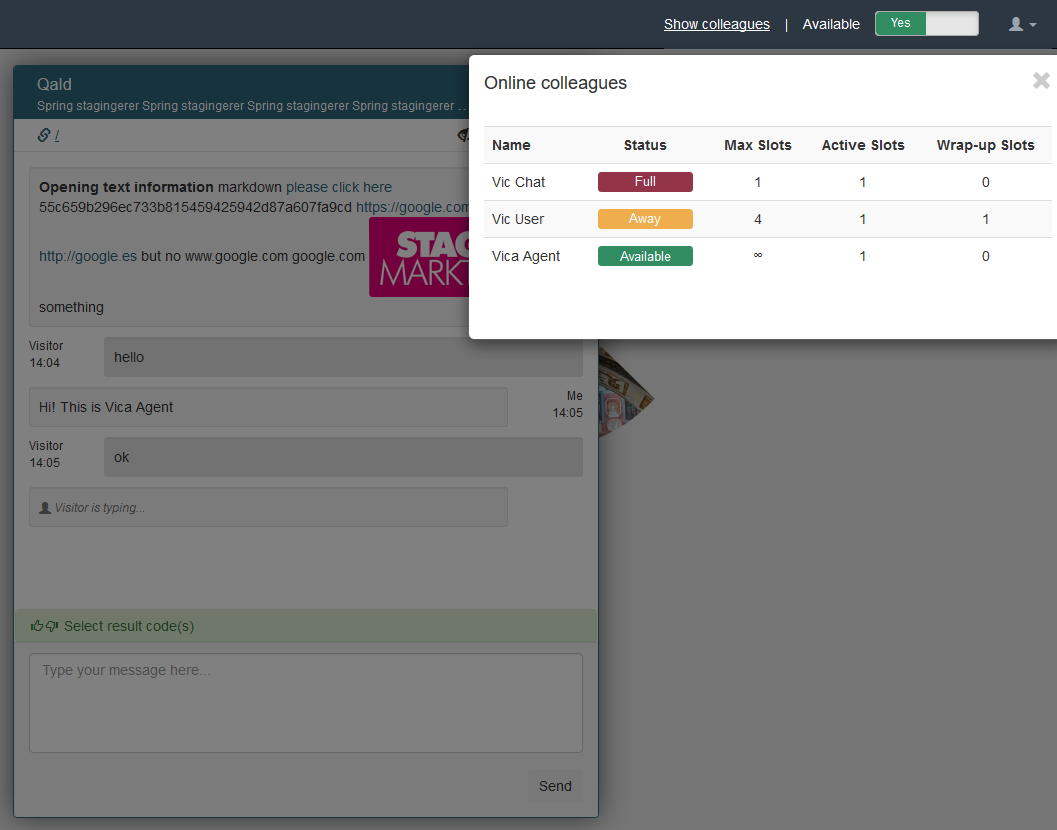1057x830 pixels.
Task: Click the Qald chat header title
Action: pos(54,84)
